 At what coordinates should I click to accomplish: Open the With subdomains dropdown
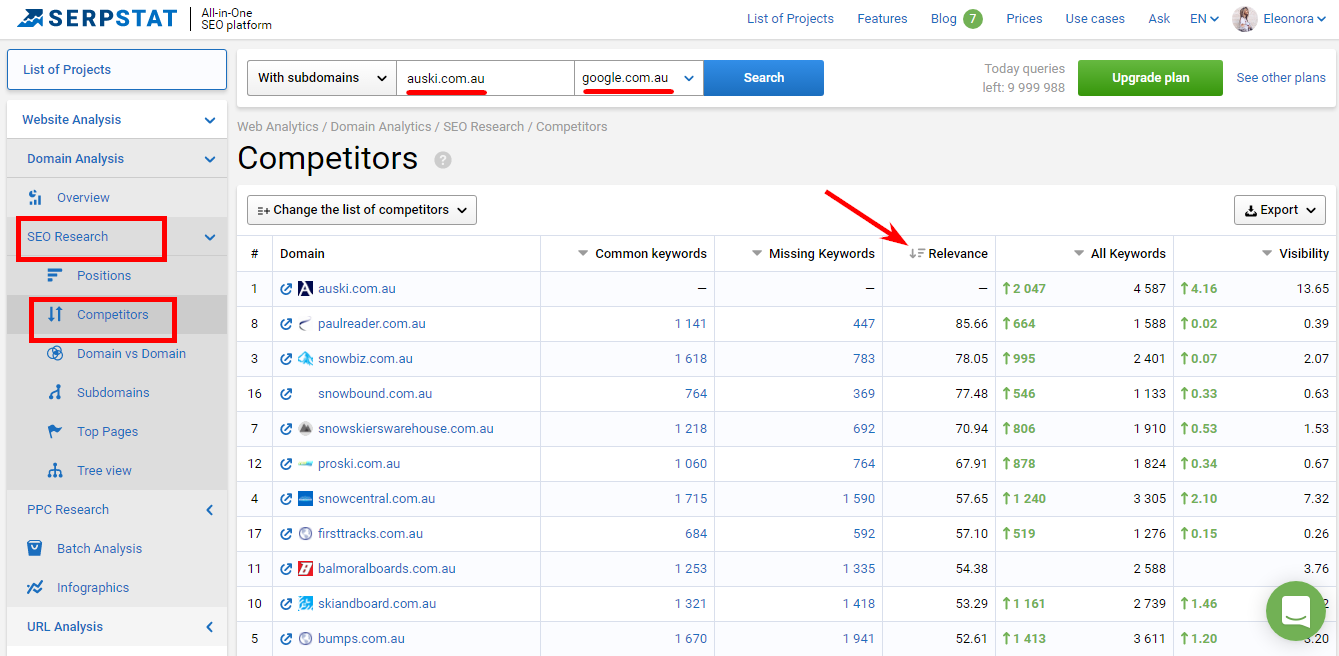pyautogui.click(x=322, y=78)
